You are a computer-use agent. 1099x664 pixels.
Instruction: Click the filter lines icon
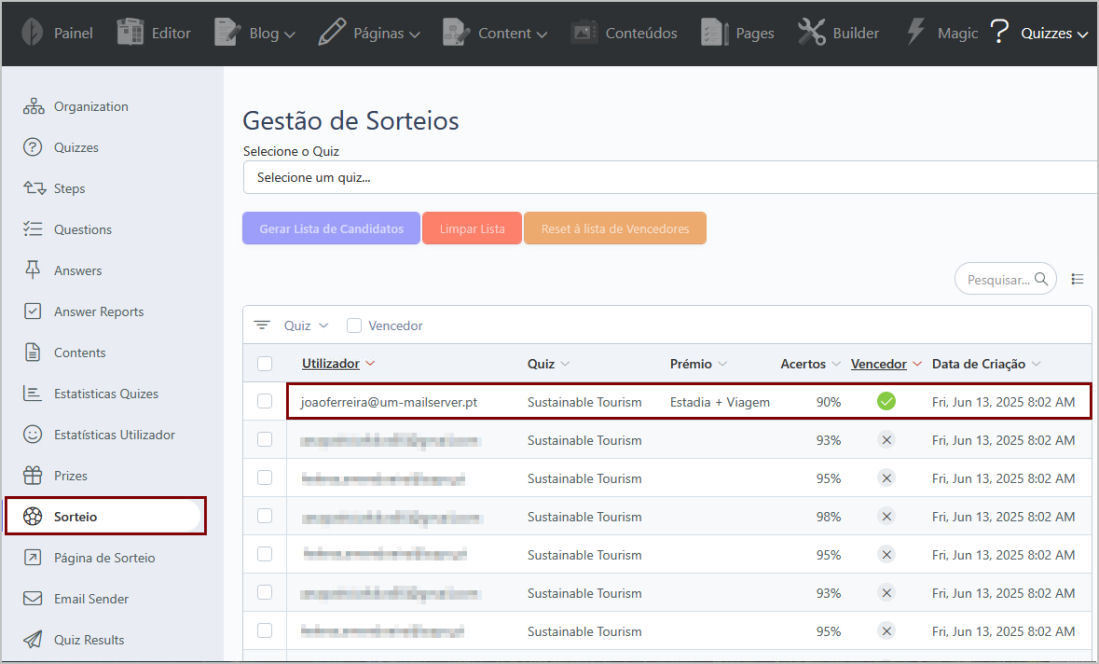point(262,325)
